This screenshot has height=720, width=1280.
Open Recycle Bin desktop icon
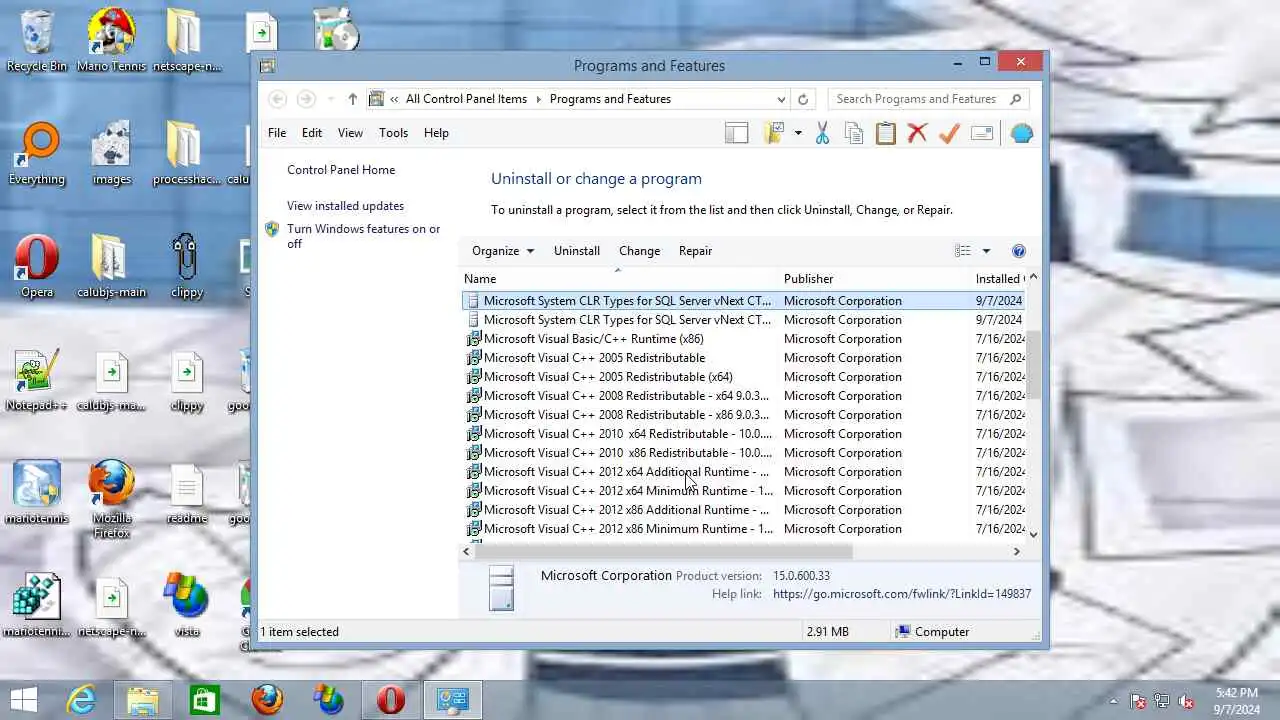(37, 41)
